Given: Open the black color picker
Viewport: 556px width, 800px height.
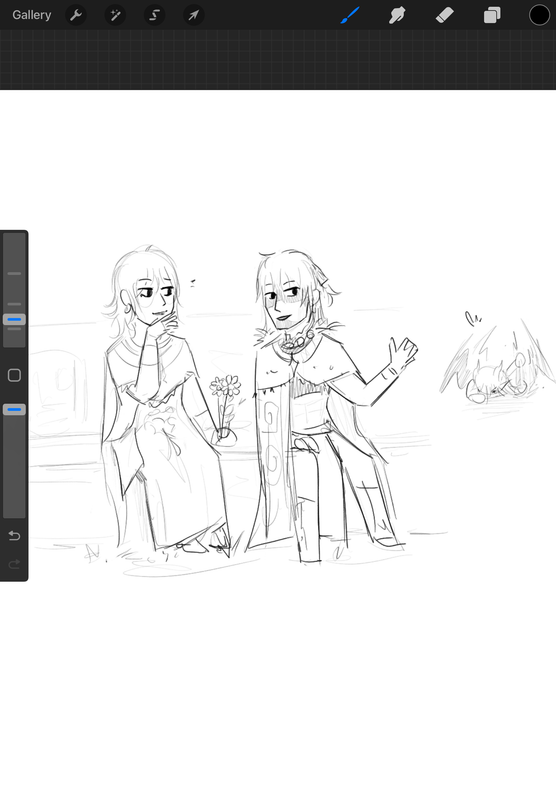Looking at the screenshot, I should click(539, 15).
